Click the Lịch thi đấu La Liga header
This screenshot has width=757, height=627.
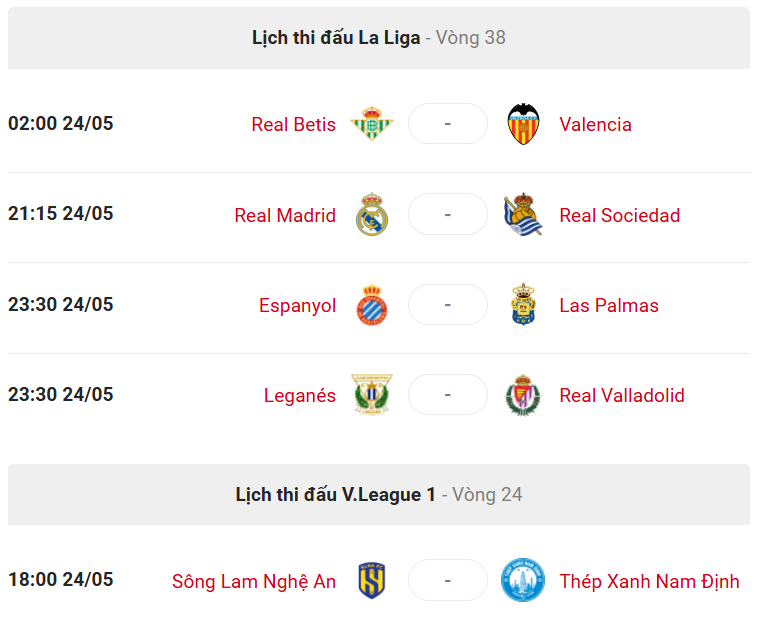[x=378, y=38]
